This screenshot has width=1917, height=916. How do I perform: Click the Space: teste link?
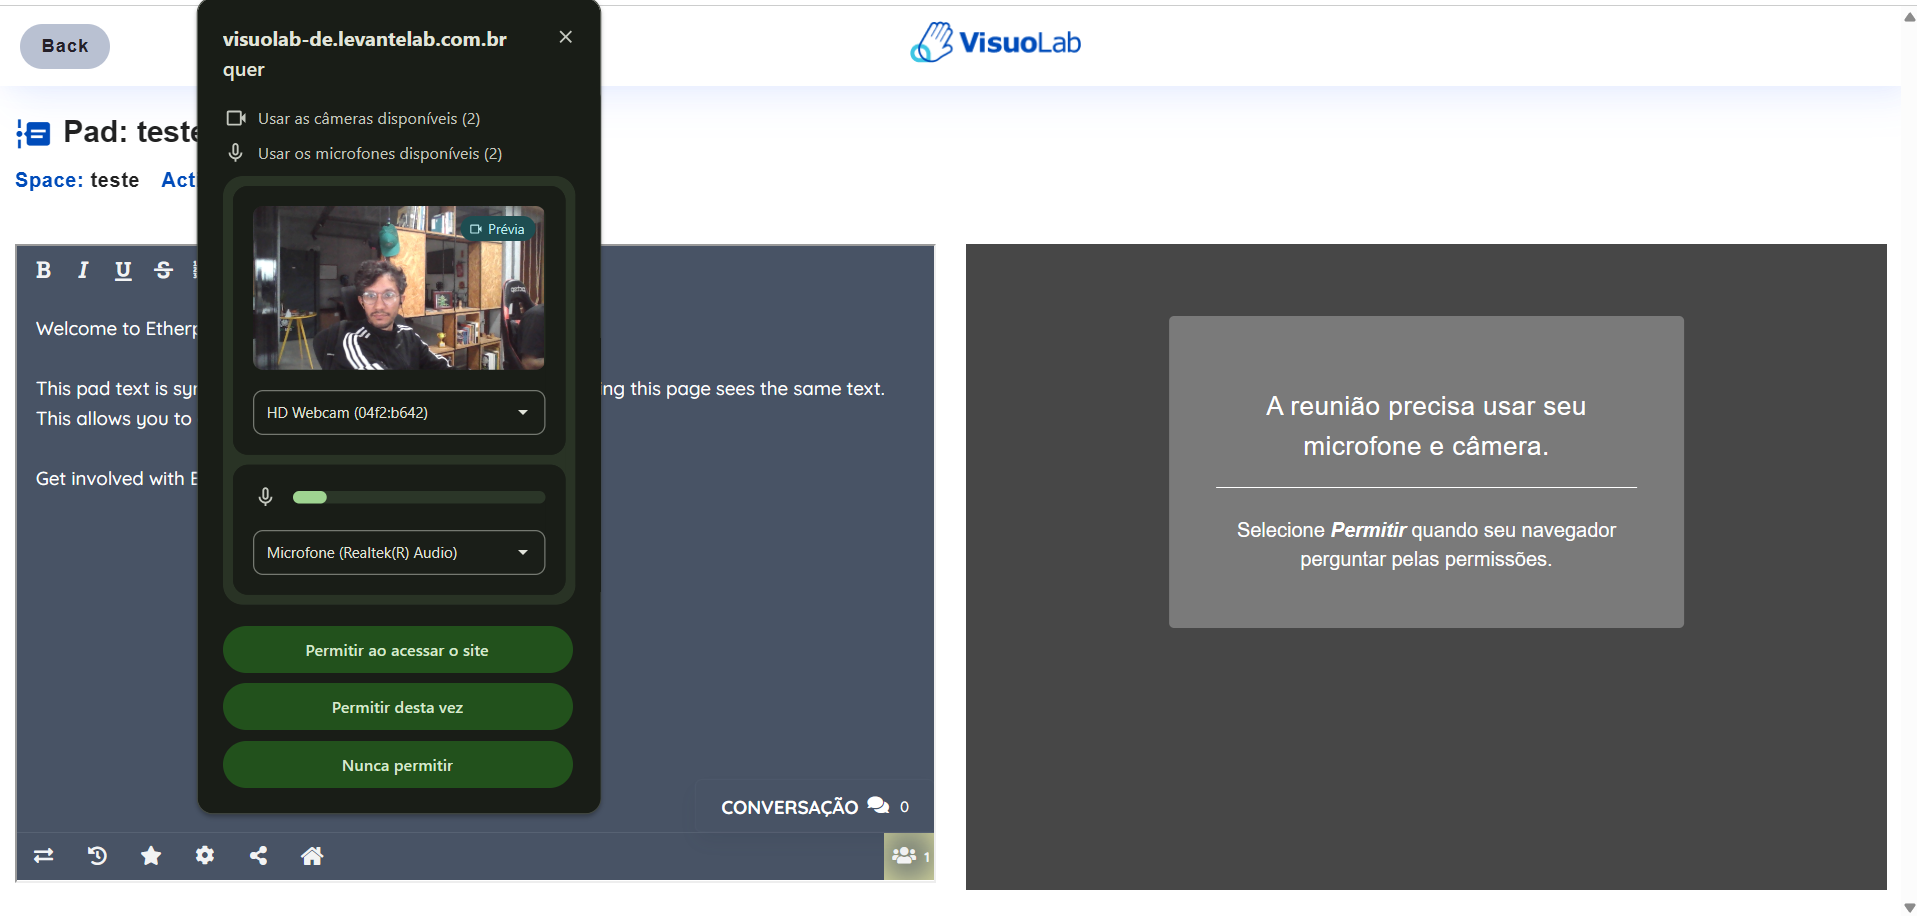tap(77, 180)
